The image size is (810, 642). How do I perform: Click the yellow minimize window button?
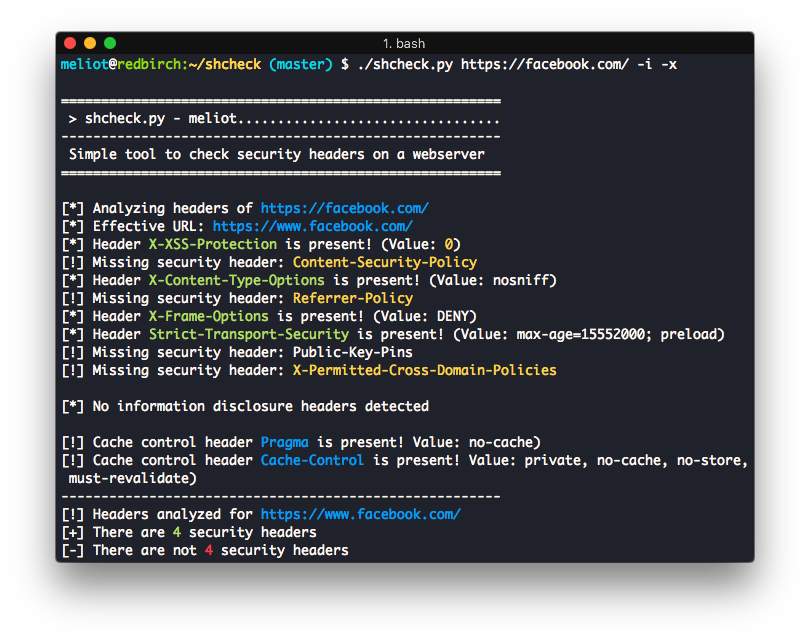click(90, 43)
